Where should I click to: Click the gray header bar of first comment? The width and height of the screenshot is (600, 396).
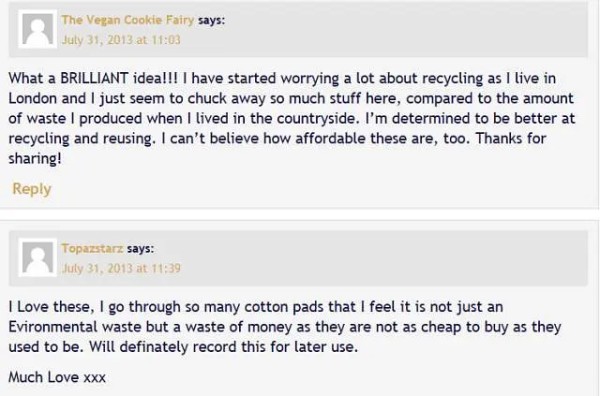tap(298, 29)
